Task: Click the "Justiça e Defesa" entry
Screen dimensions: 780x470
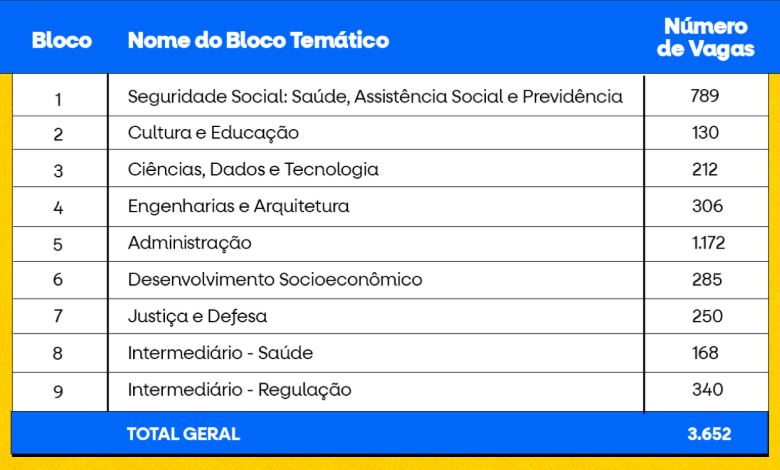Action: click(197, 317)
